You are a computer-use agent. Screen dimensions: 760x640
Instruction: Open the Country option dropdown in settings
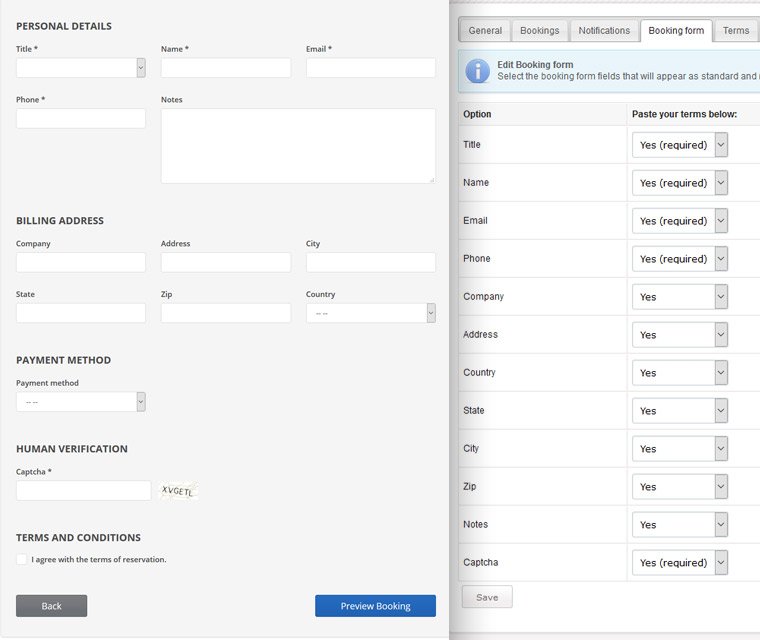click(680, 373)
